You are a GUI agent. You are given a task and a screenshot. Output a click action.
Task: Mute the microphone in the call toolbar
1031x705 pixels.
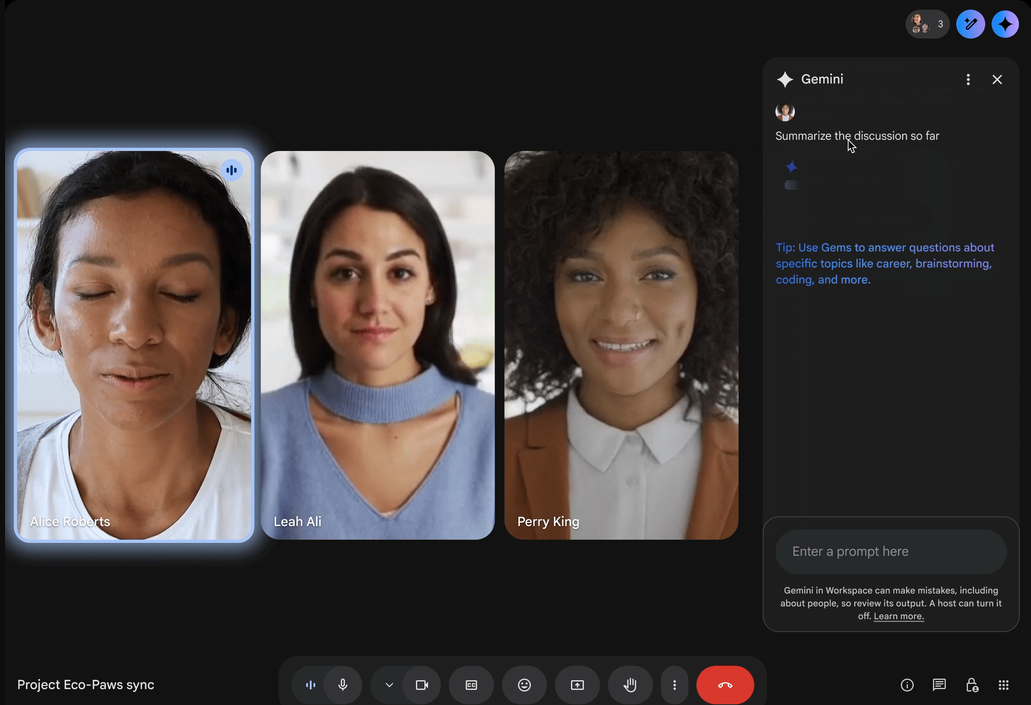343,685
